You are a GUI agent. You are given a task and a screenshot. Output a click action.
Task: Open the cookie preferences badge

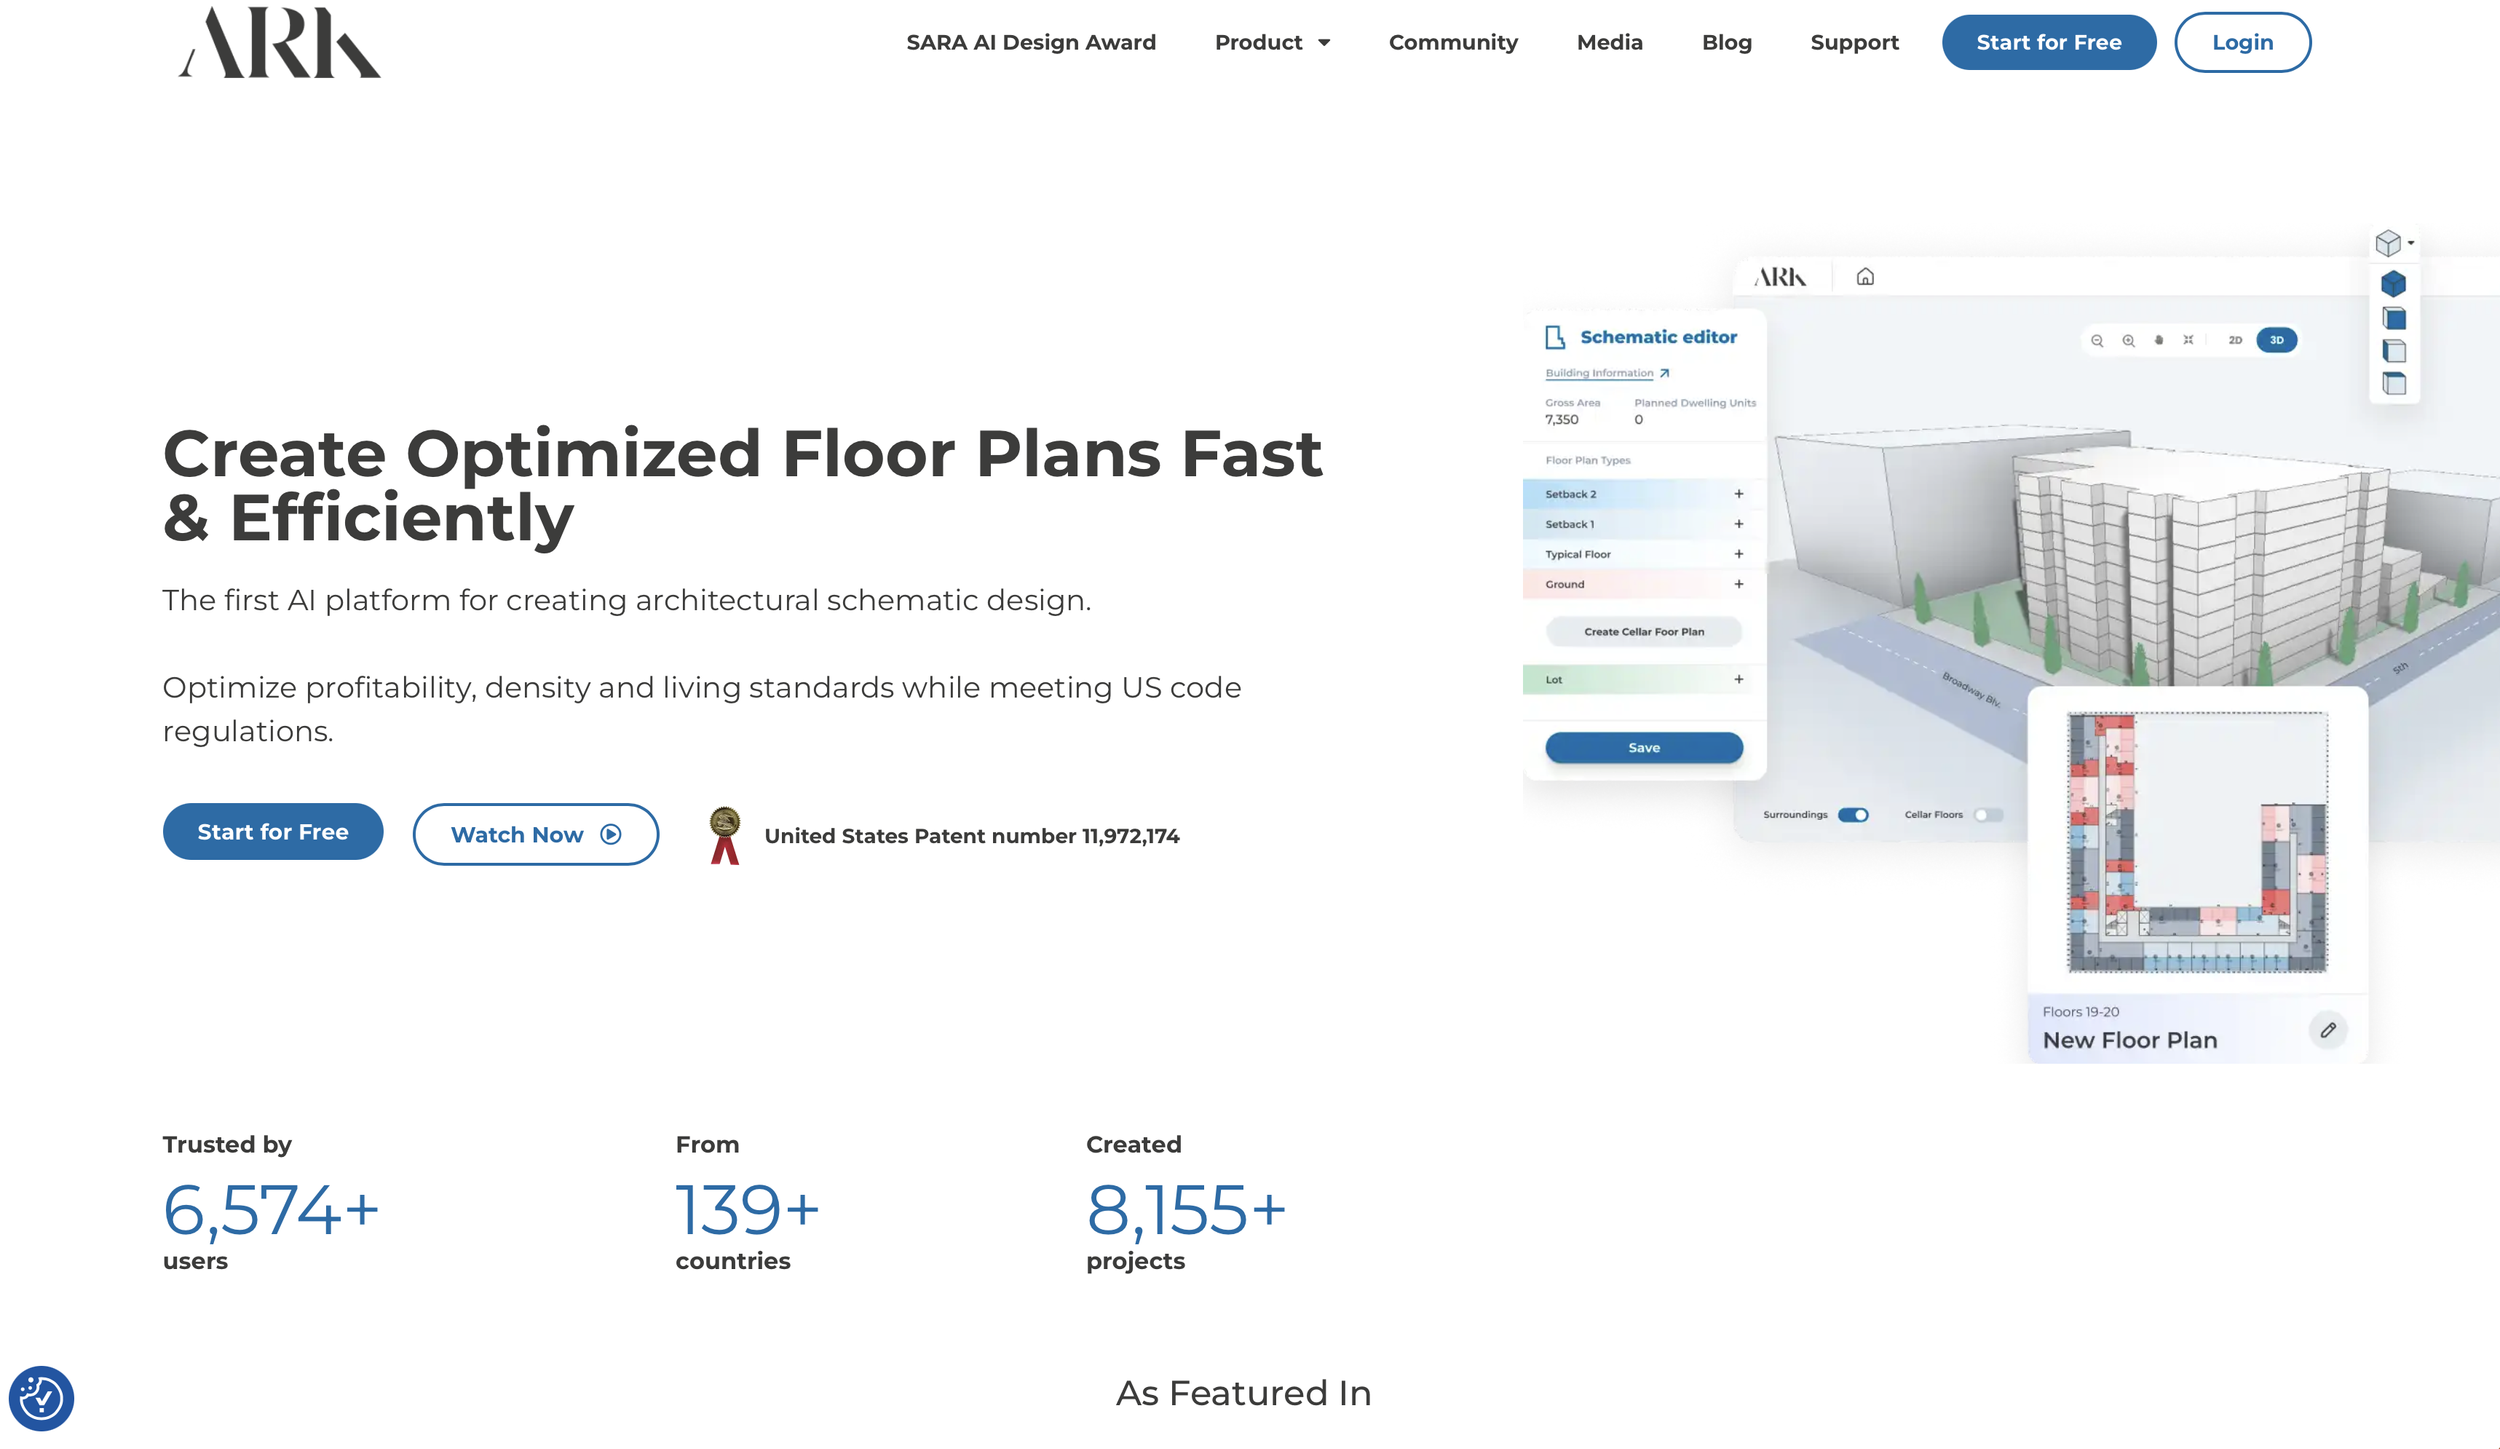point(41,1397)
